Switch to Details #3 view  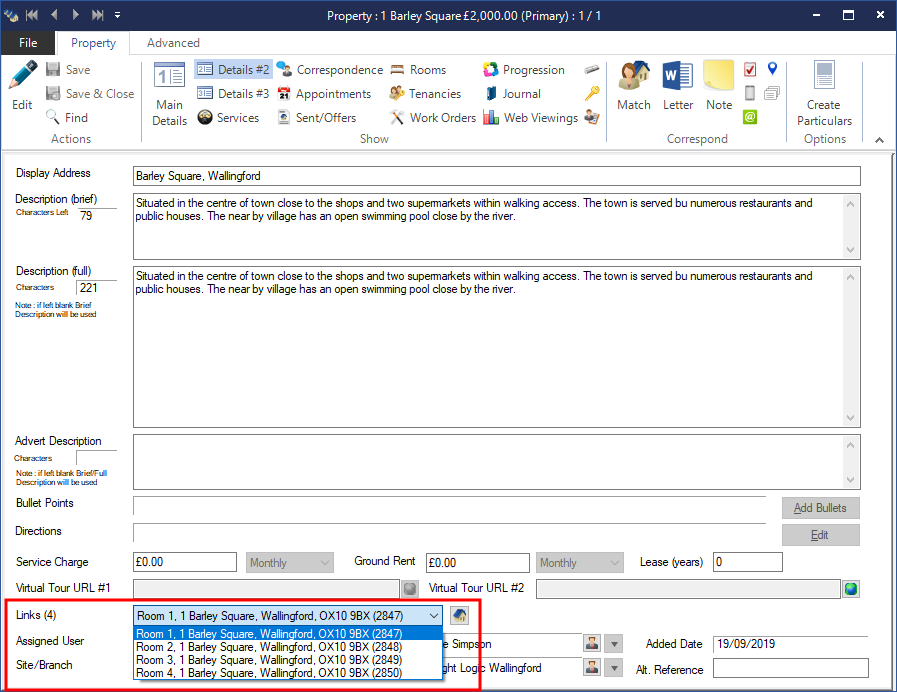pyautogui.click(x=233, y=94)
